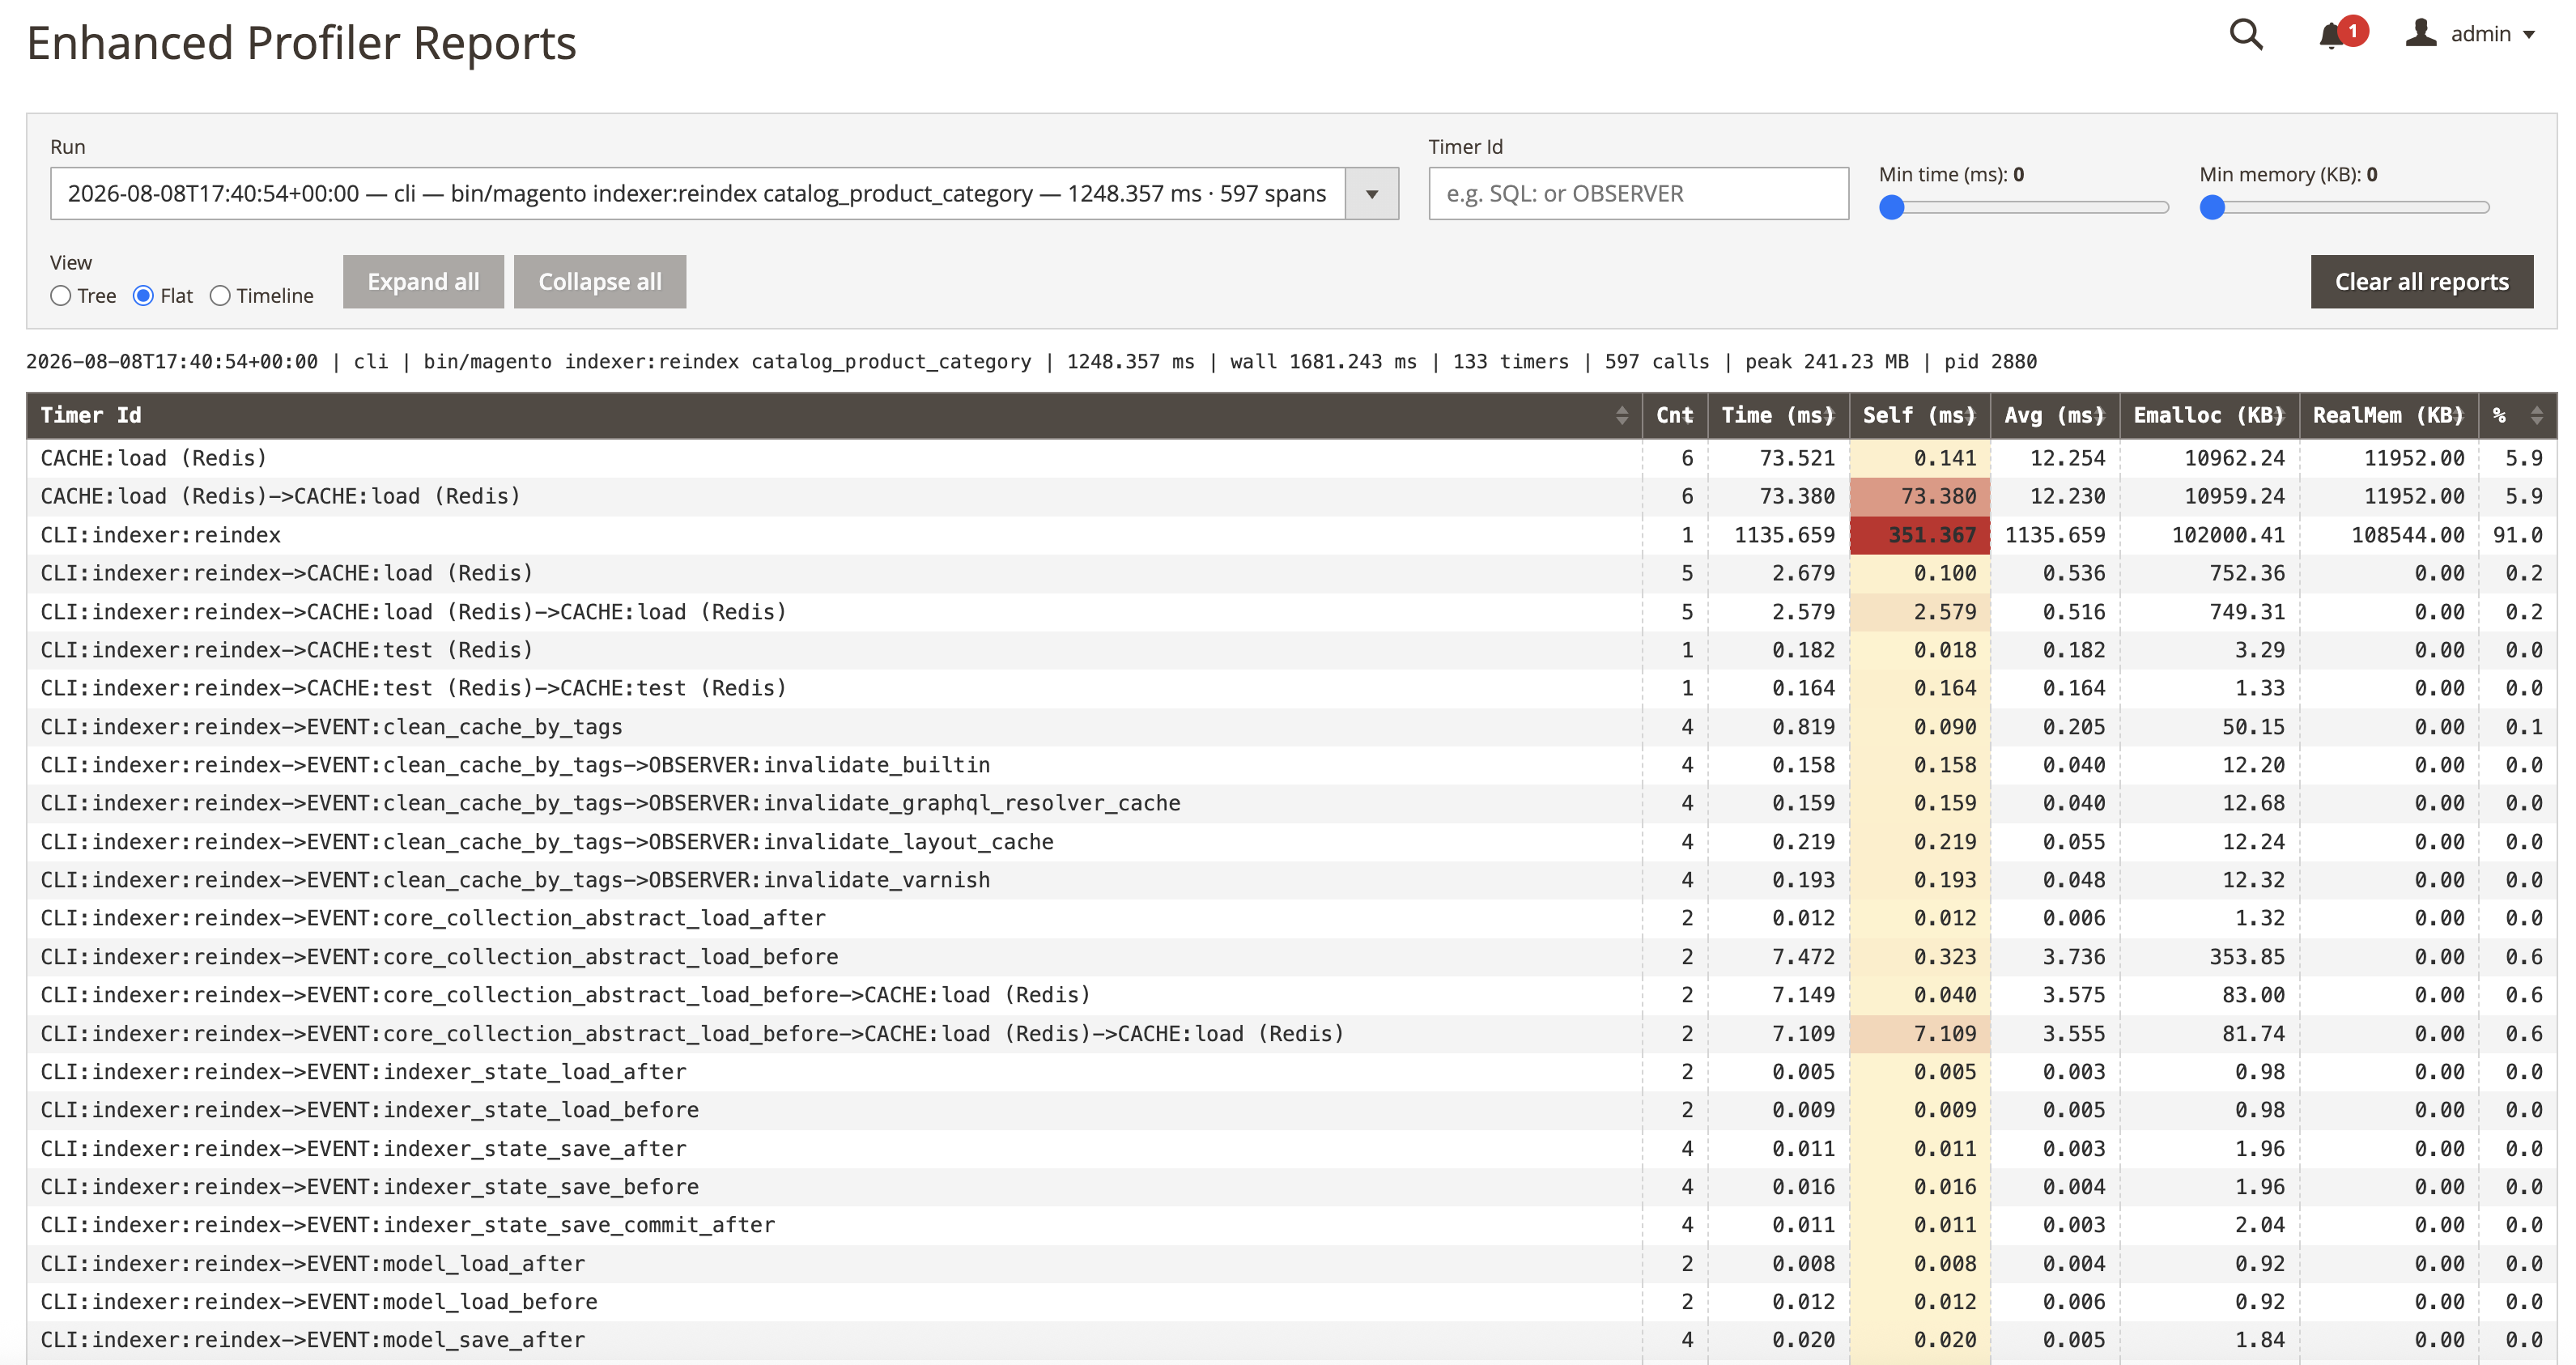Sort by Avg (ms) column header

click(x=2054, y=416)
